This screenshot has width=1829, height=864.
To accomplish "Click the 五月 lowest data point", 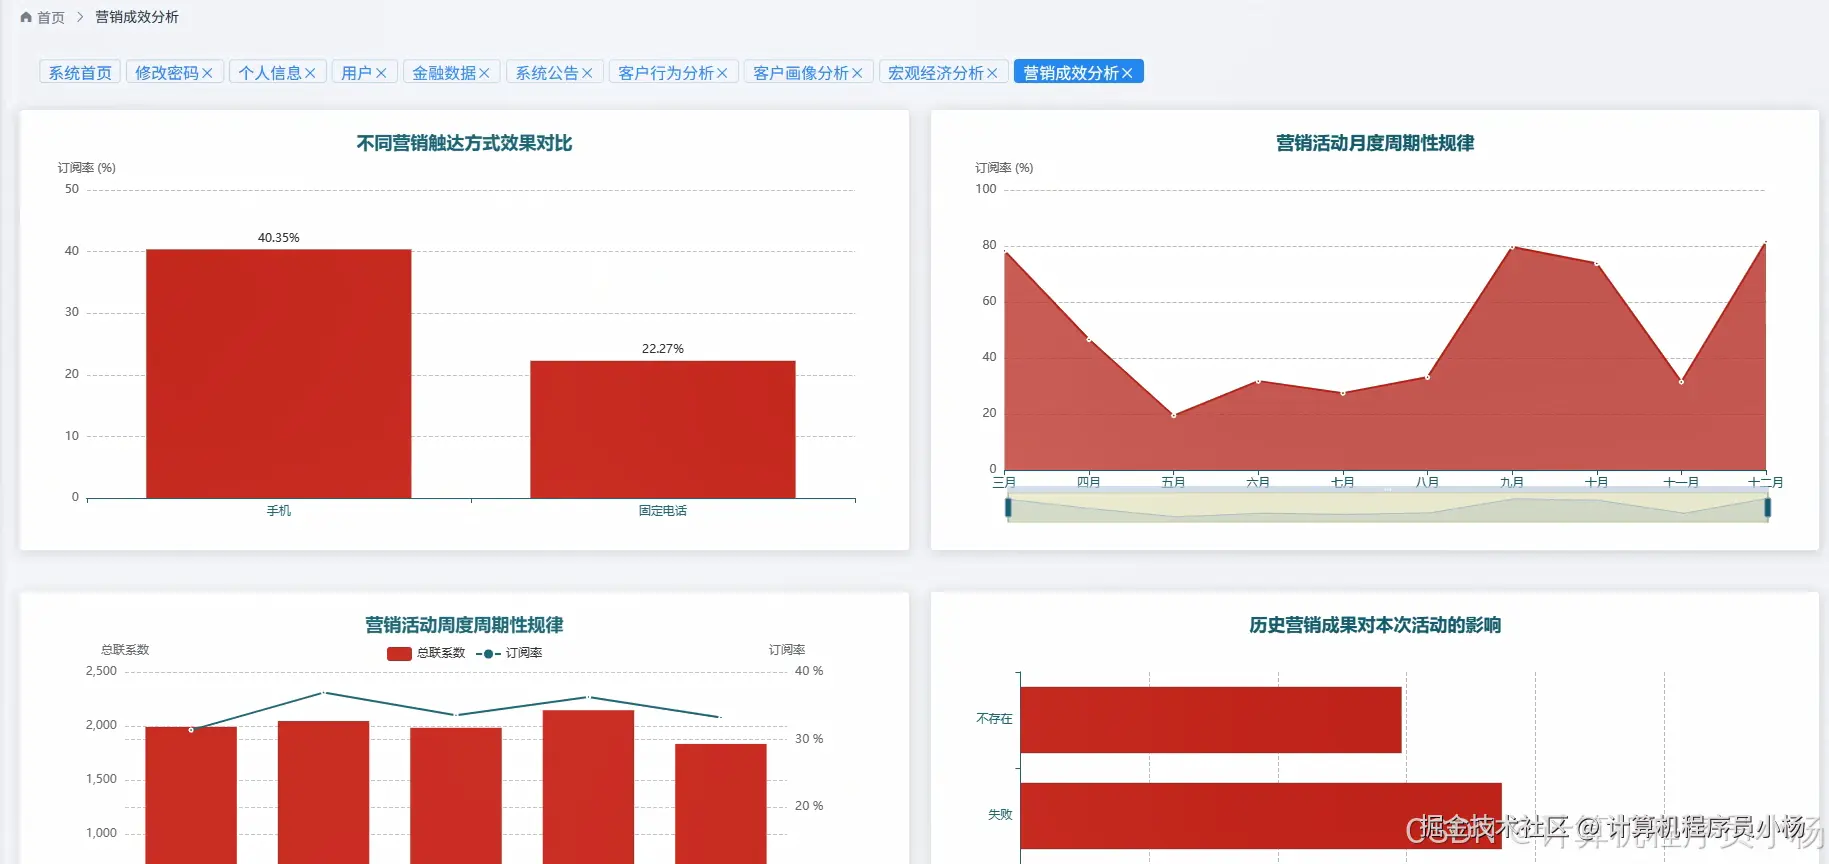I will [1174, 415].
